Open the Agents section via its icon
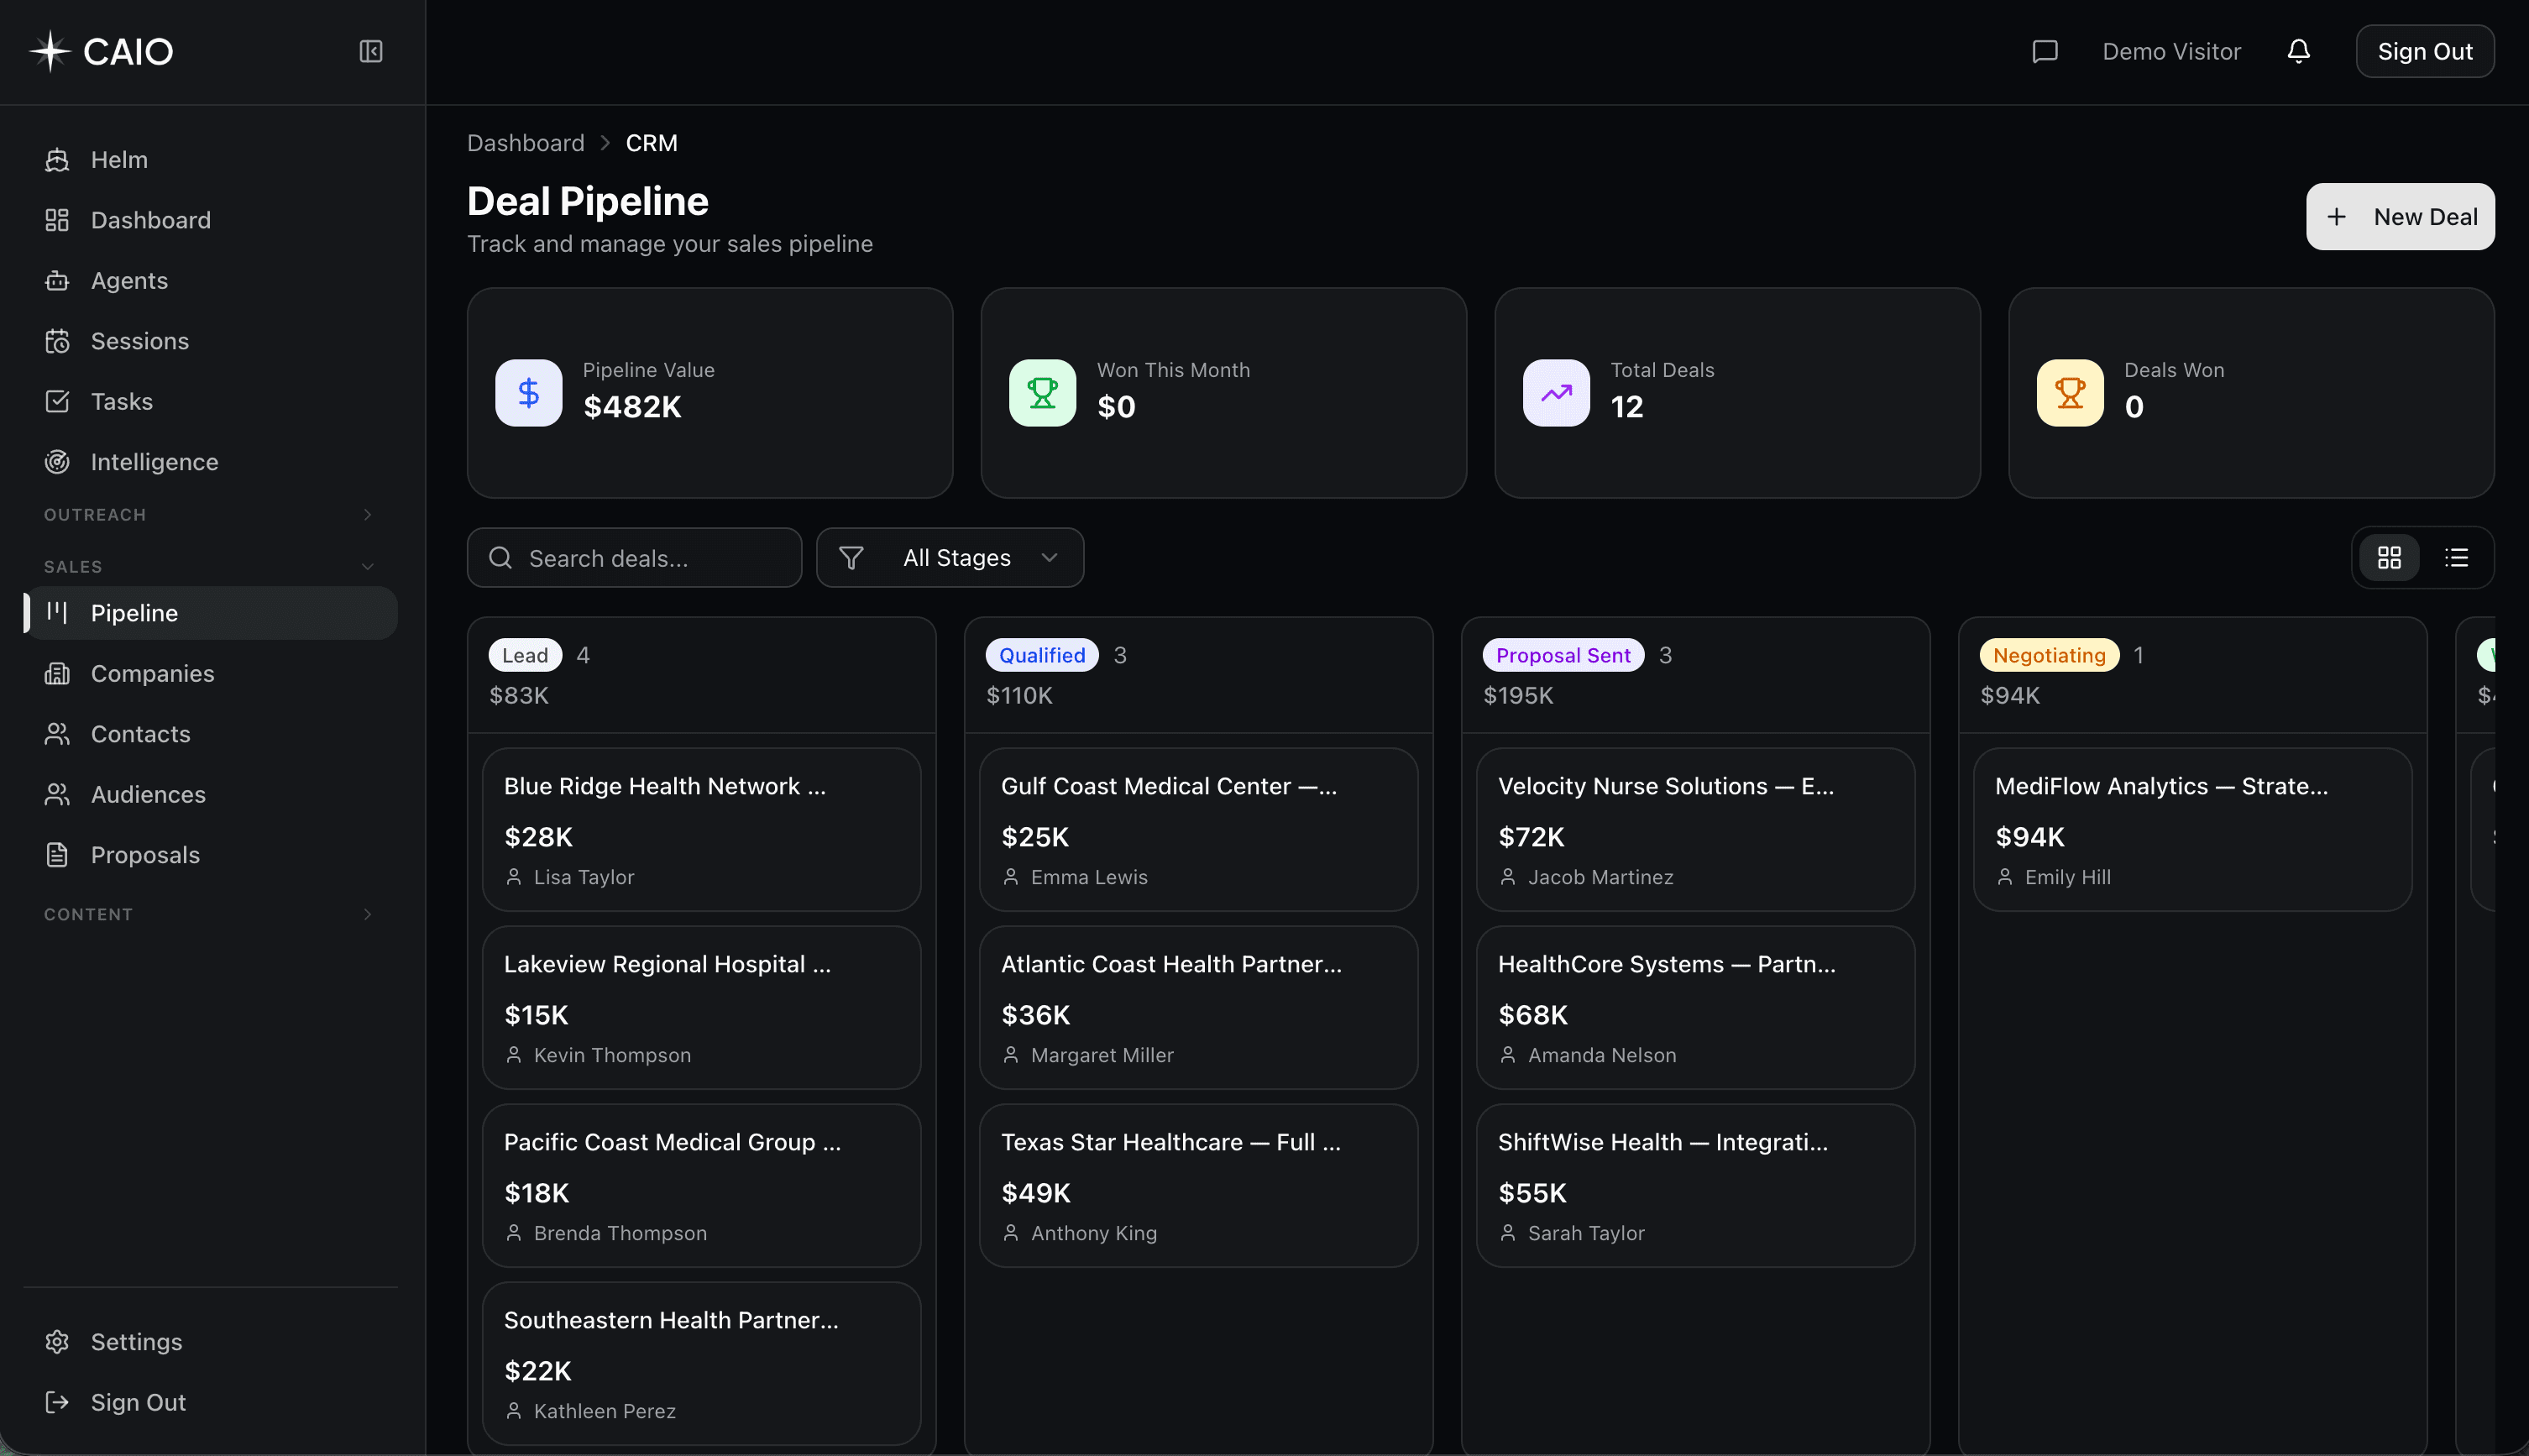 click(57, 281)
